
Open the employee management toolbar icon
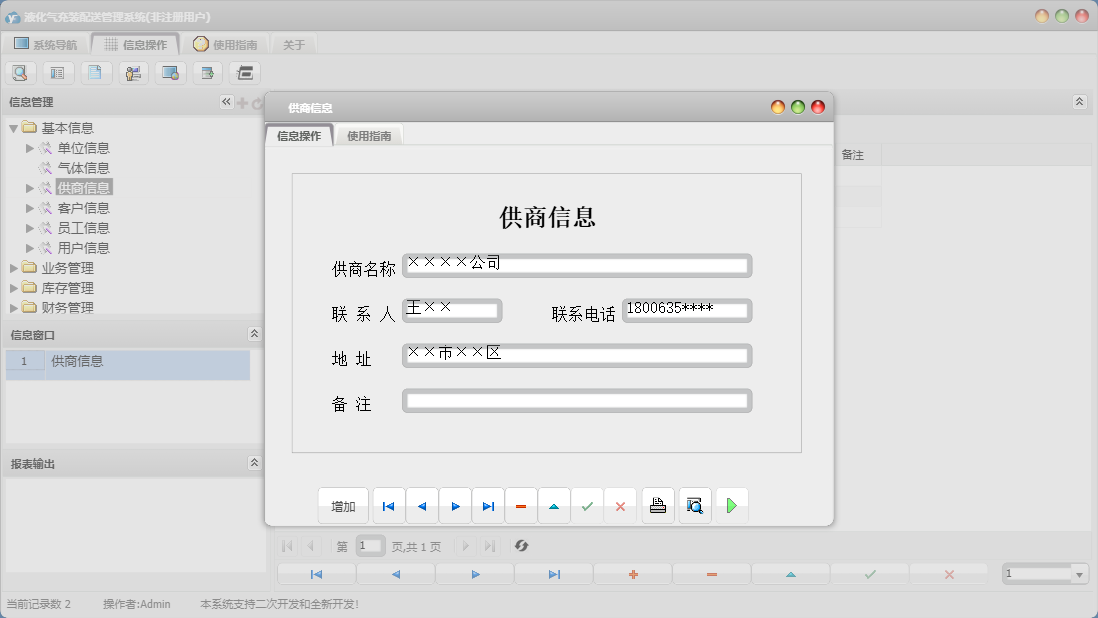coord(133,72)
